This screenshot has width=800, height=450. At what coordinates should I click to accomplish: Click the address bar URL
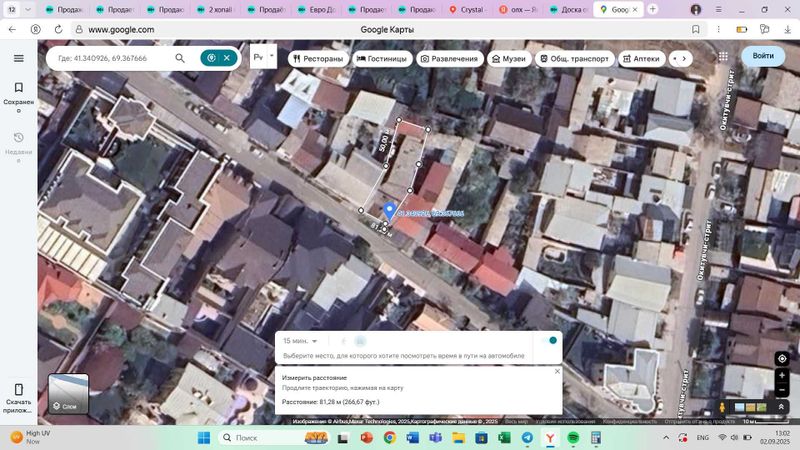pyautogui.click(x=121, y=30)
